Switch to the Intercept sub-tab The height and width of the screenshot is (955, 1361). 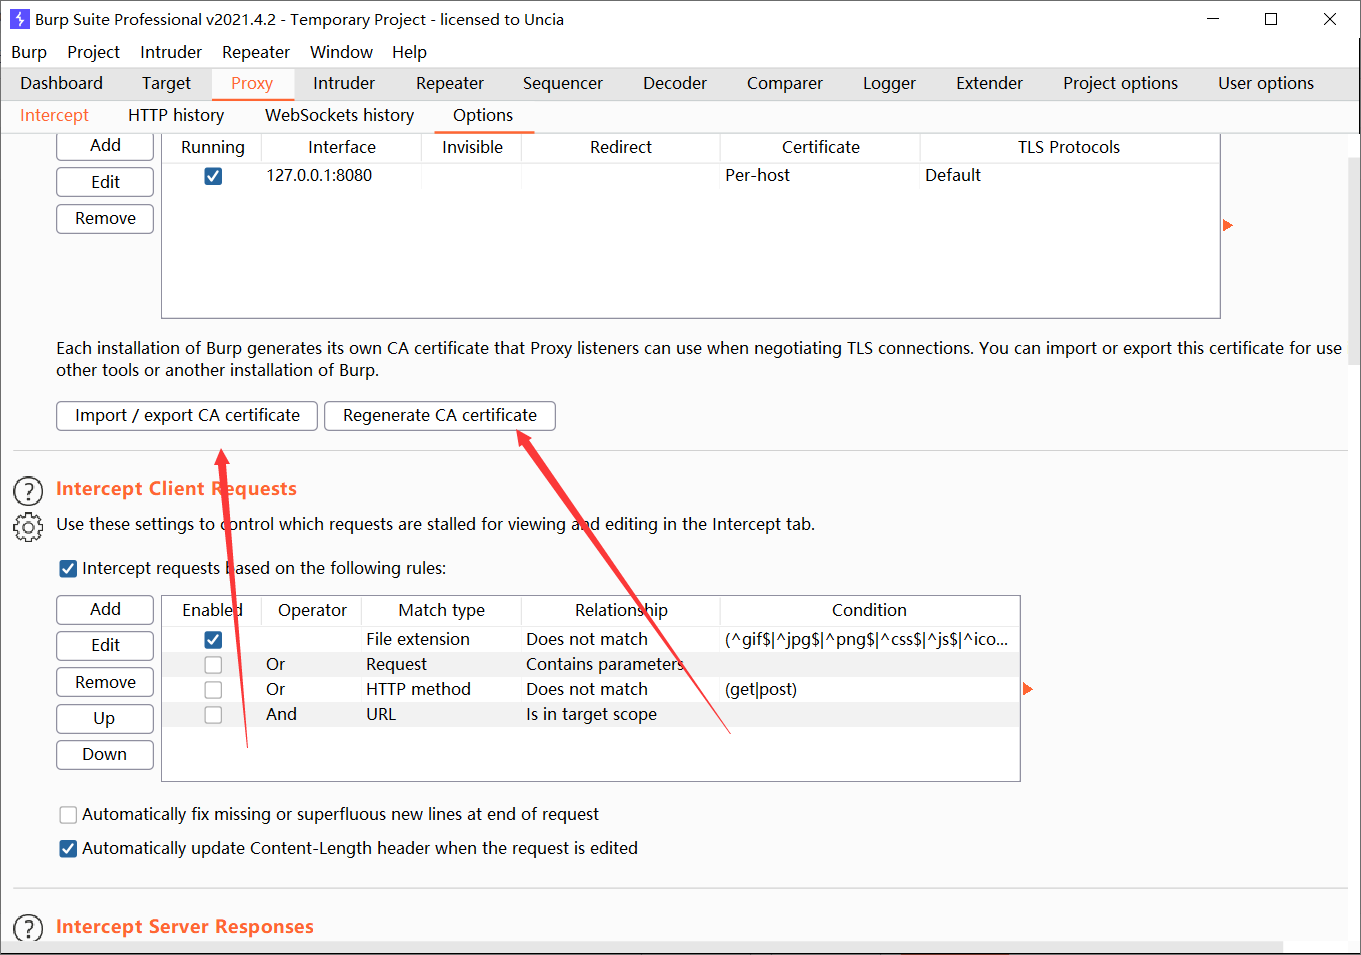click(x=54, y=115)
